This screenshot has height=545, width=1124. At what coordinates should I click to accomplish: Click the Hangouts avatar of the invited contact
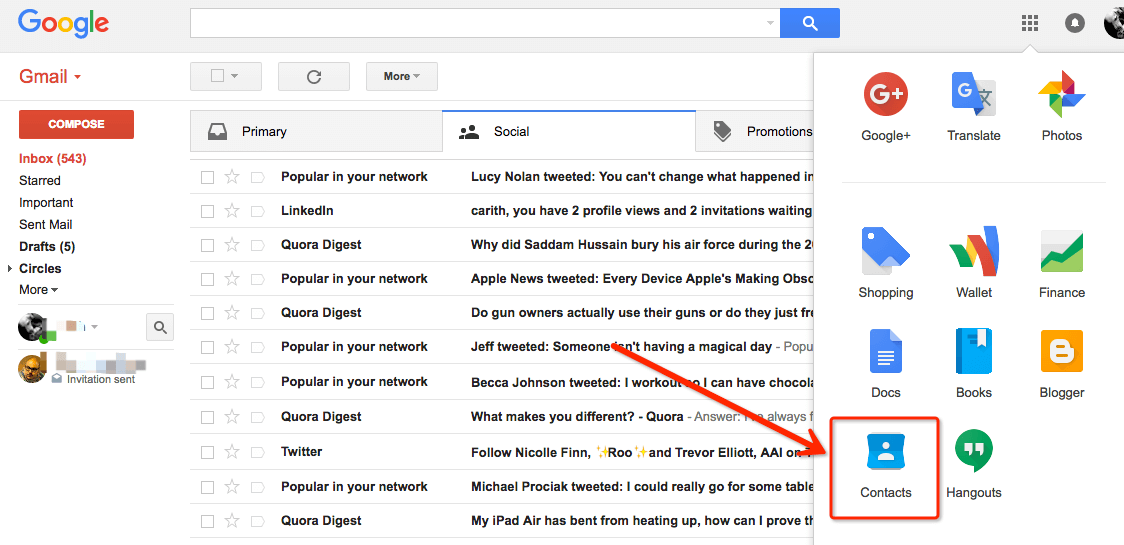32,369
